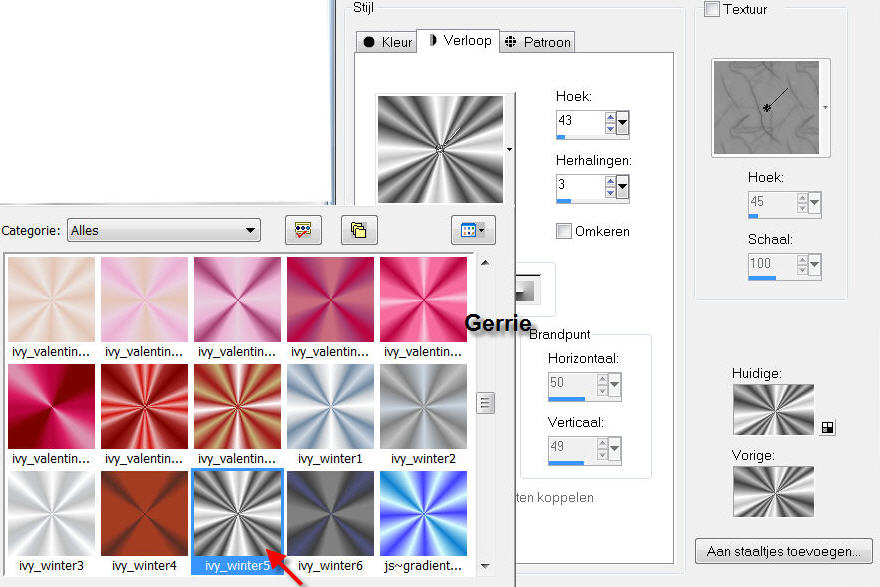Click the small icon beside Huidige swatch

(x=827, y=427)
